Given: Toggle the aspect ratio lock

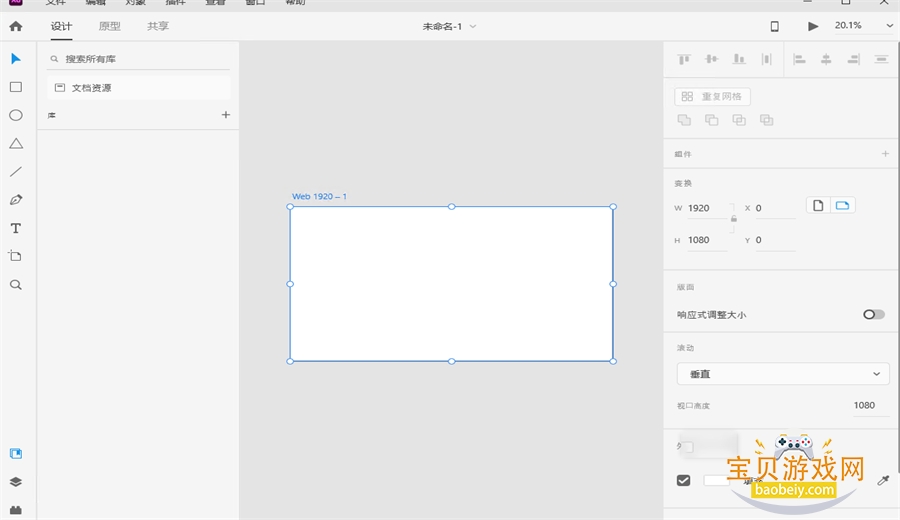Looking at the screenshot, I should 734,219.
